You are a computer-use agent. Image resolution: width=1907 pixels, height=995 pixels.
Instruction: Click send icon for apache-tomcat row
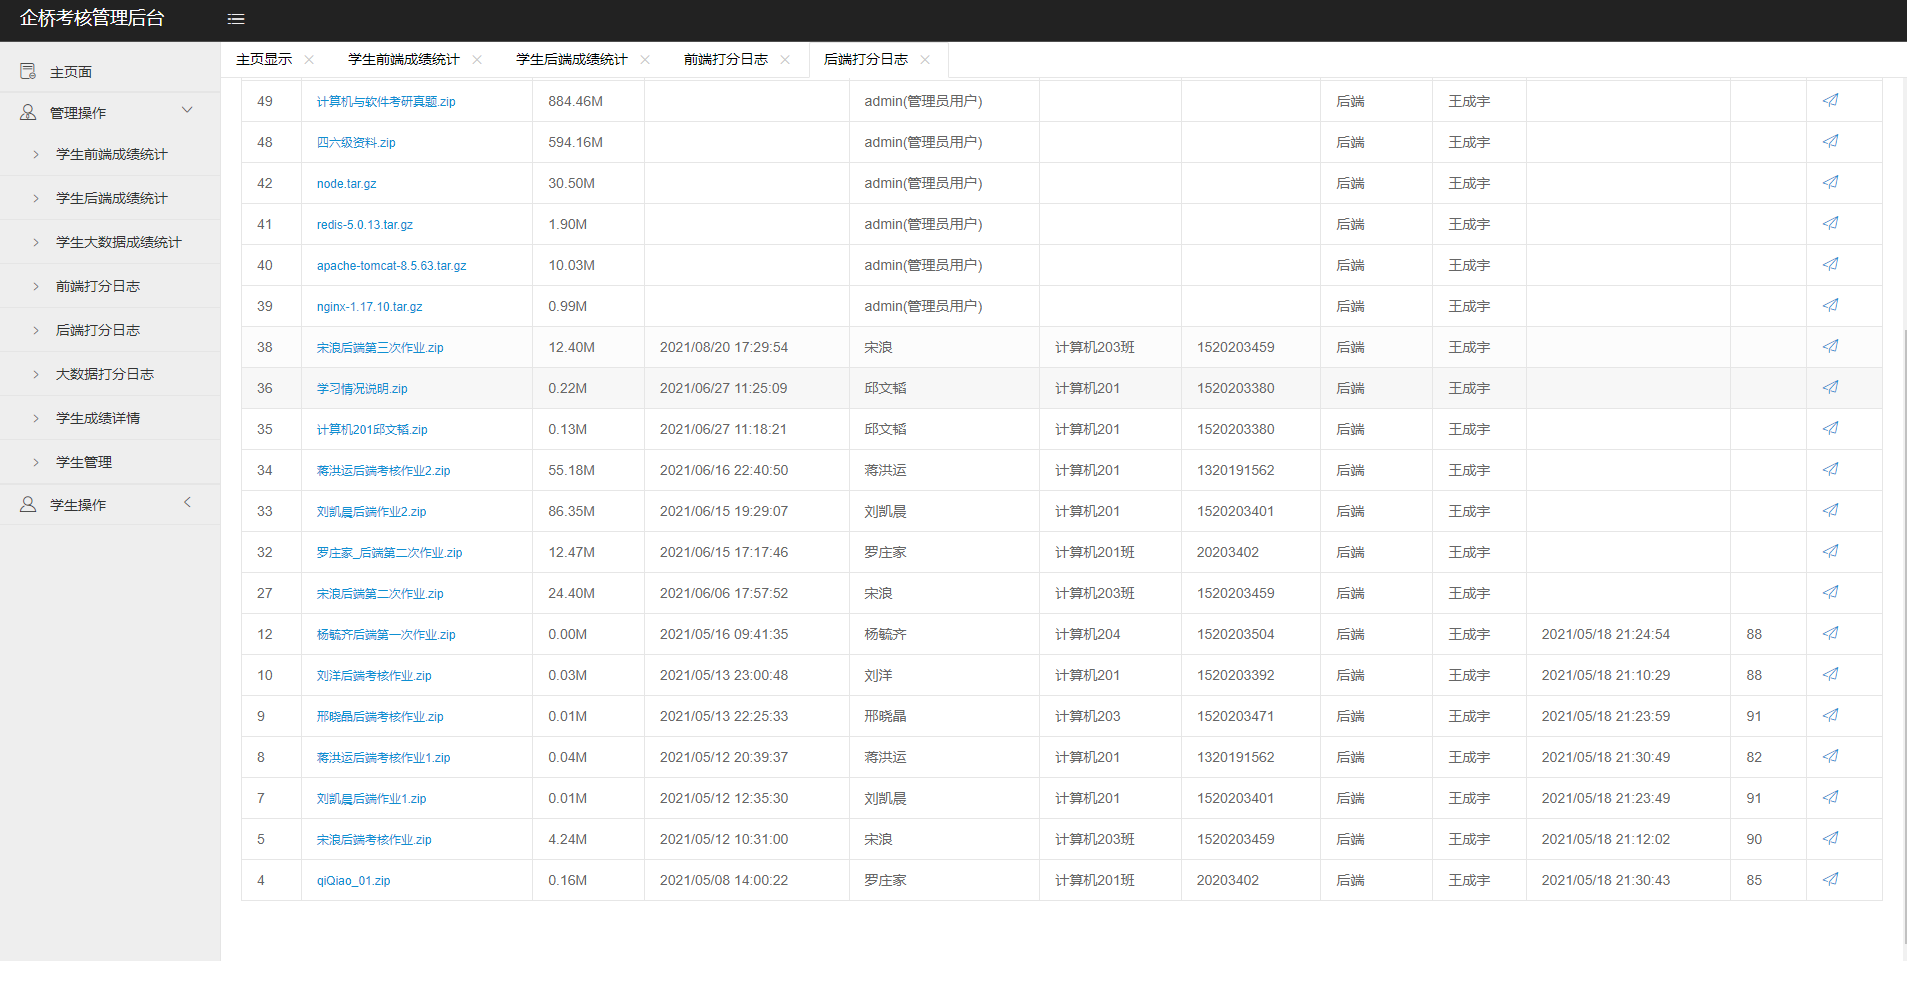click(1830, 264)
